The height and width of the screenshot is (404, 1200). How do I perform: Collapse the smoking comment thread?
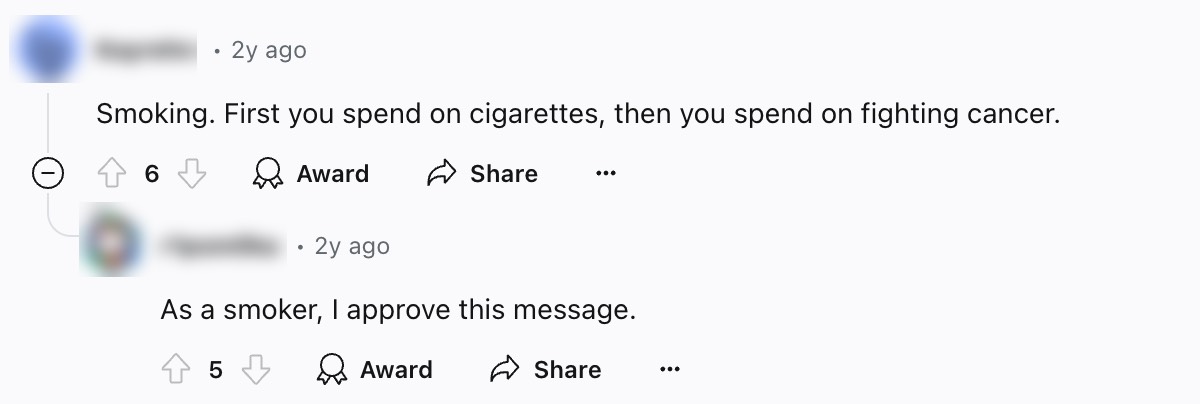(x=47, y=175)
